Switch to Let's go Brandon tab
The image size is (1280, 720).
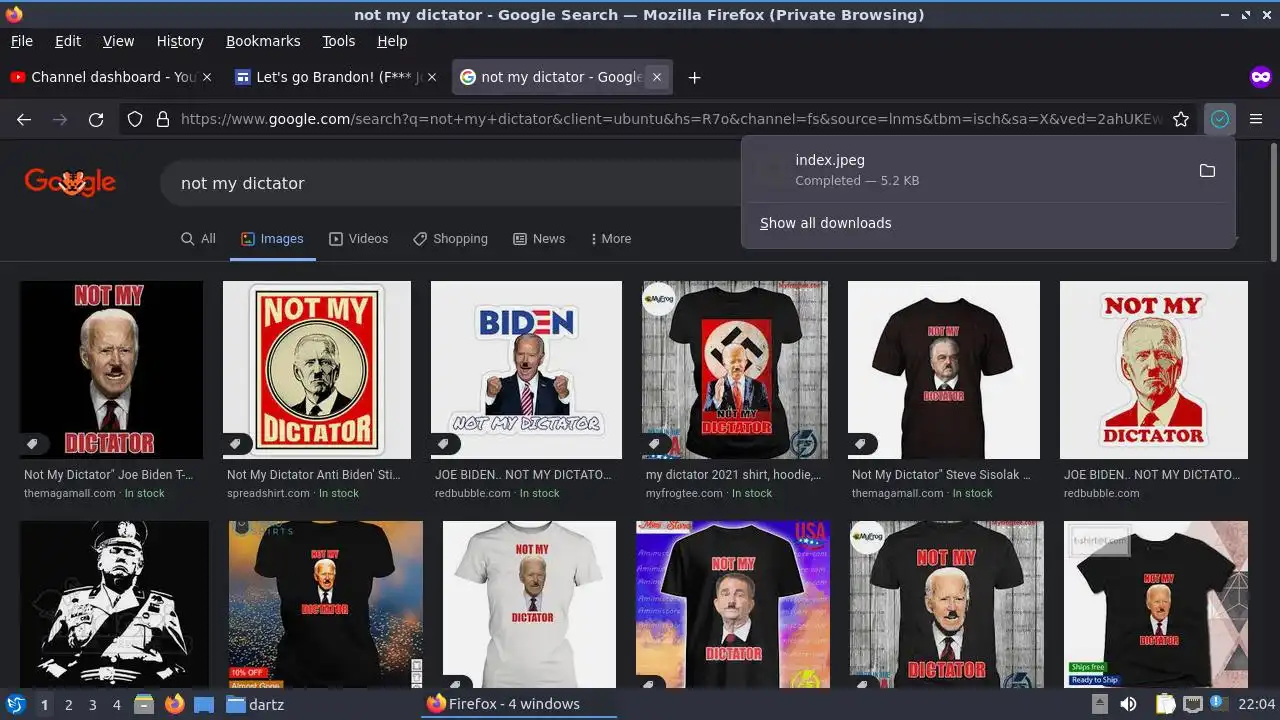(x=336, y=77)
